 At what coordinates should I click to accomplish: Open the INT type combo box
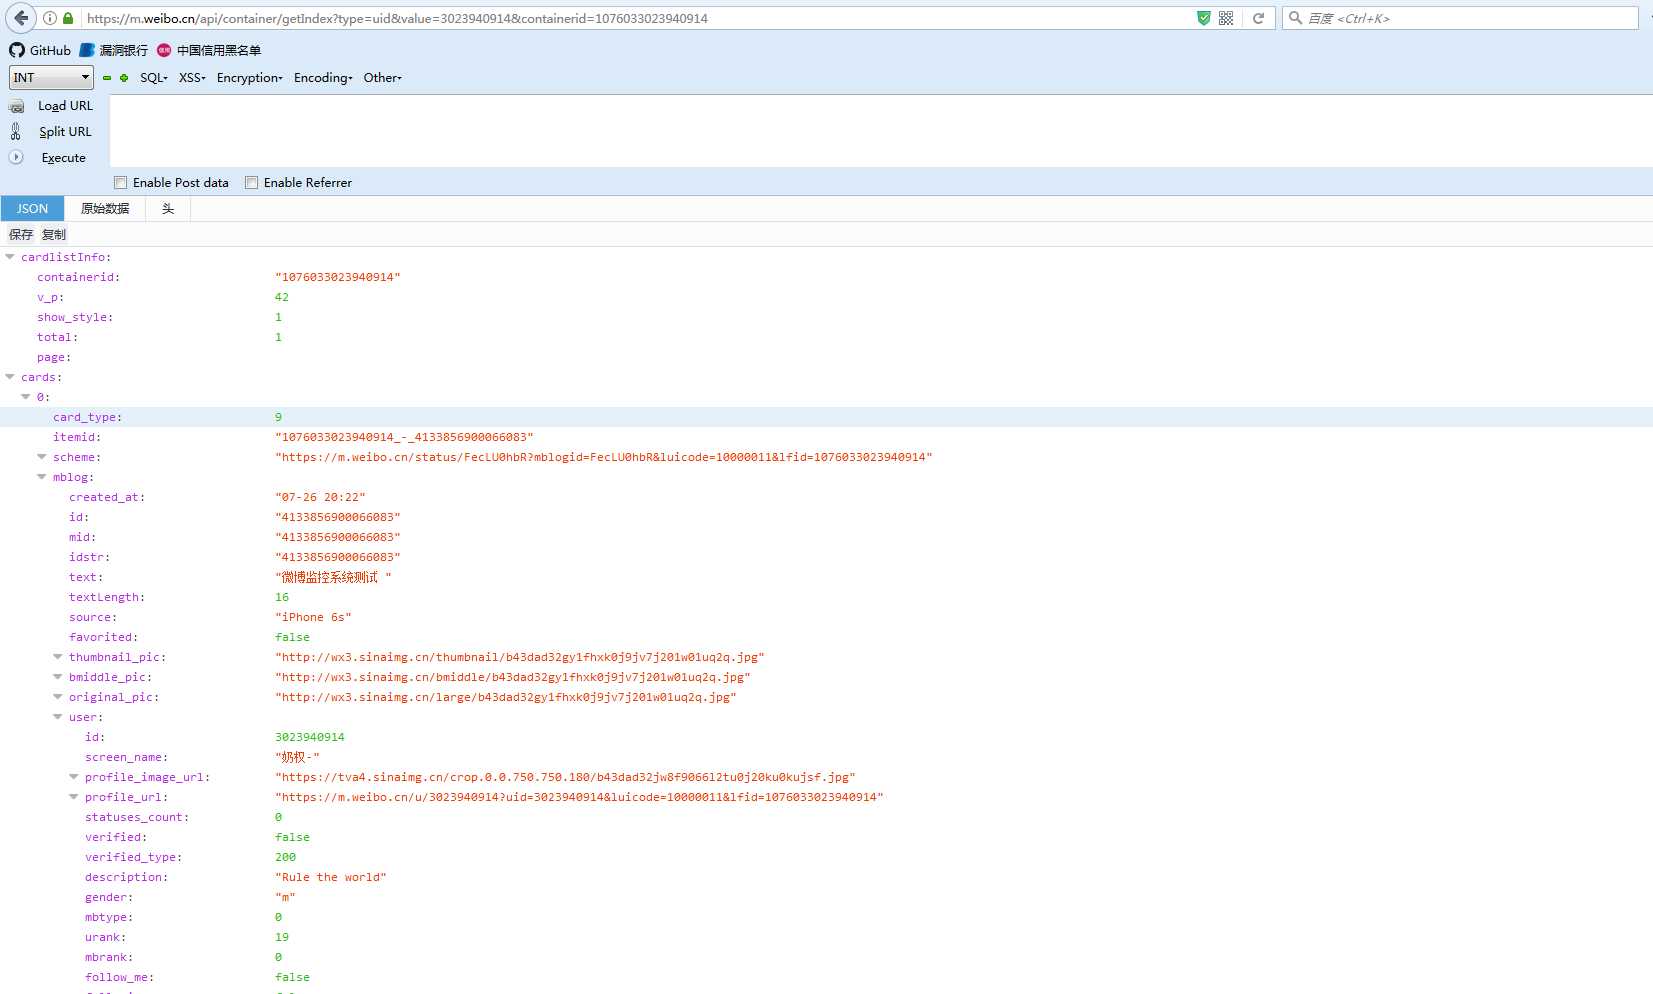click(51, 77)
